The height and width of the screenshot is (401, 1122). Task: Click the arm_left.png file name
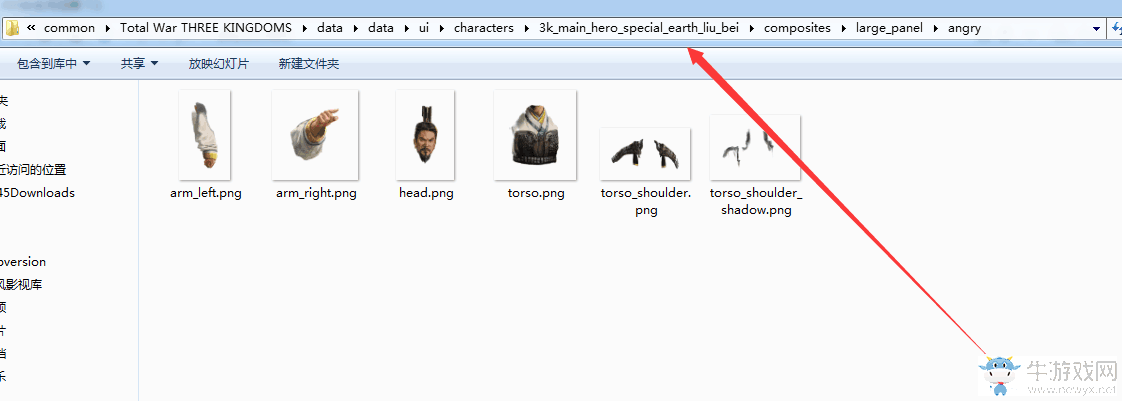coord(205,193)
